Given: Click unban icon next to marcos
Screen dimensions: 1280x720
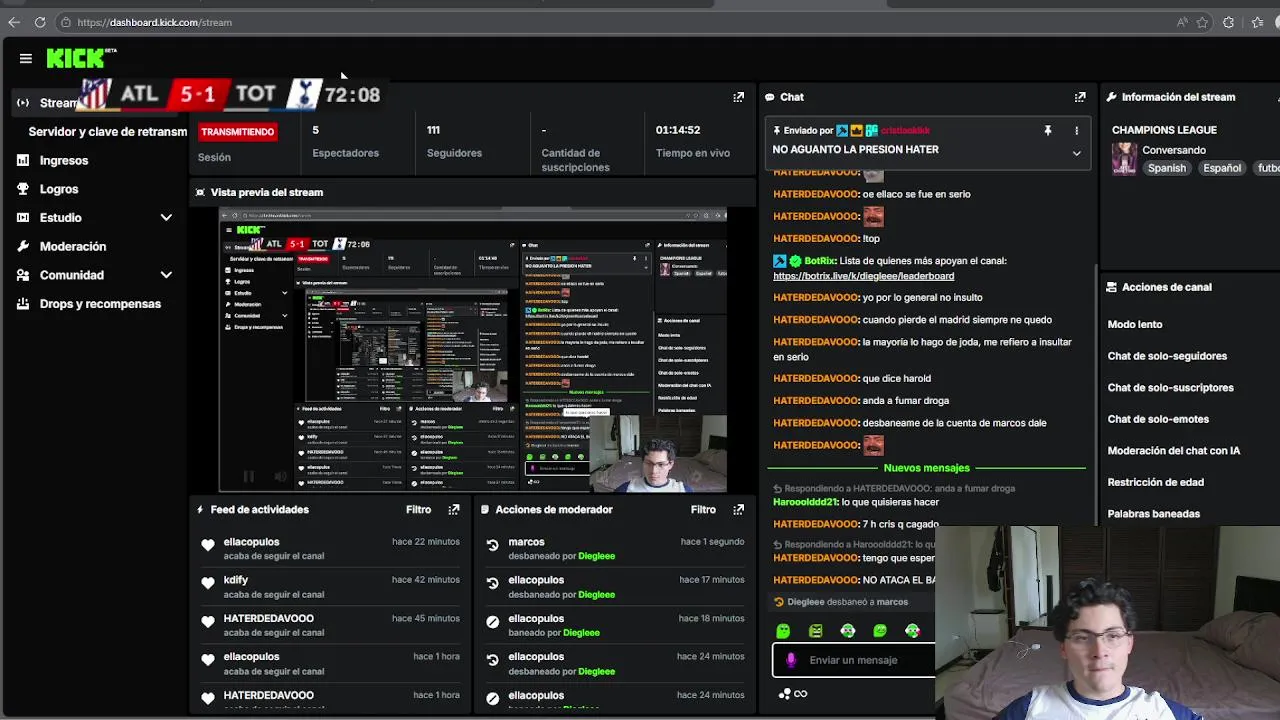Looking at the screenshot, I should (x=492, y=545).
